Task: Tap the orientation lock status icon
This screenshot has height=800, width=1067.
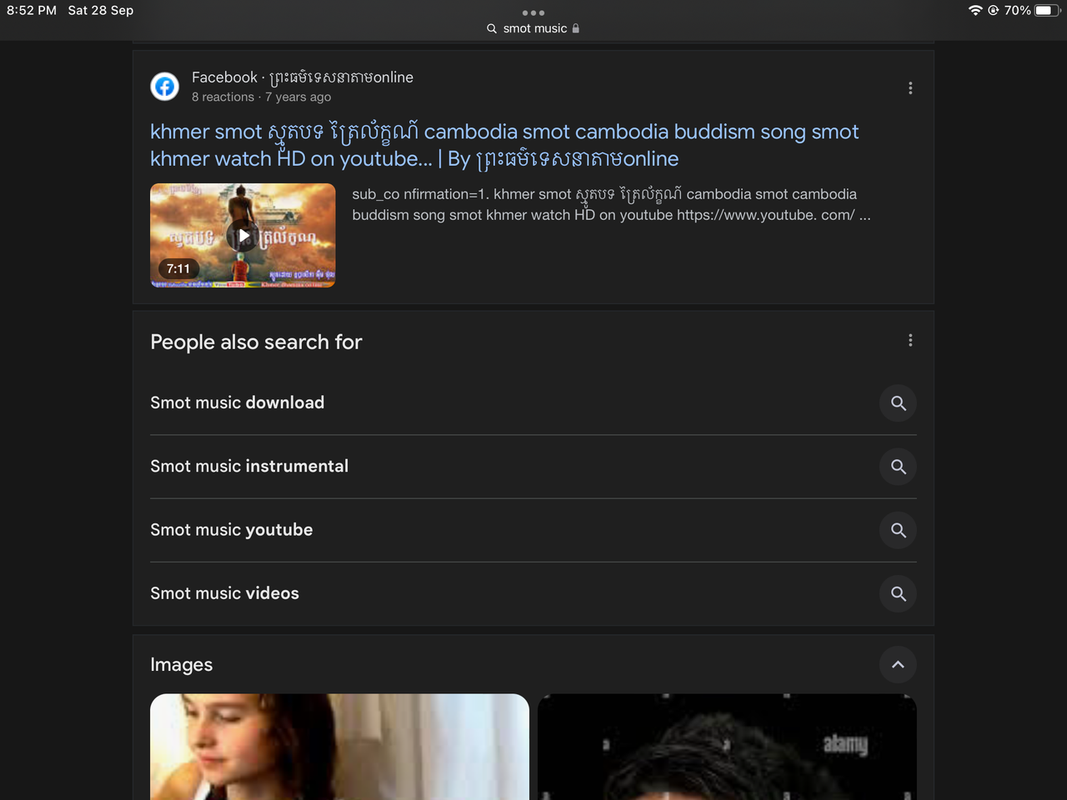Action: (993, 10)
